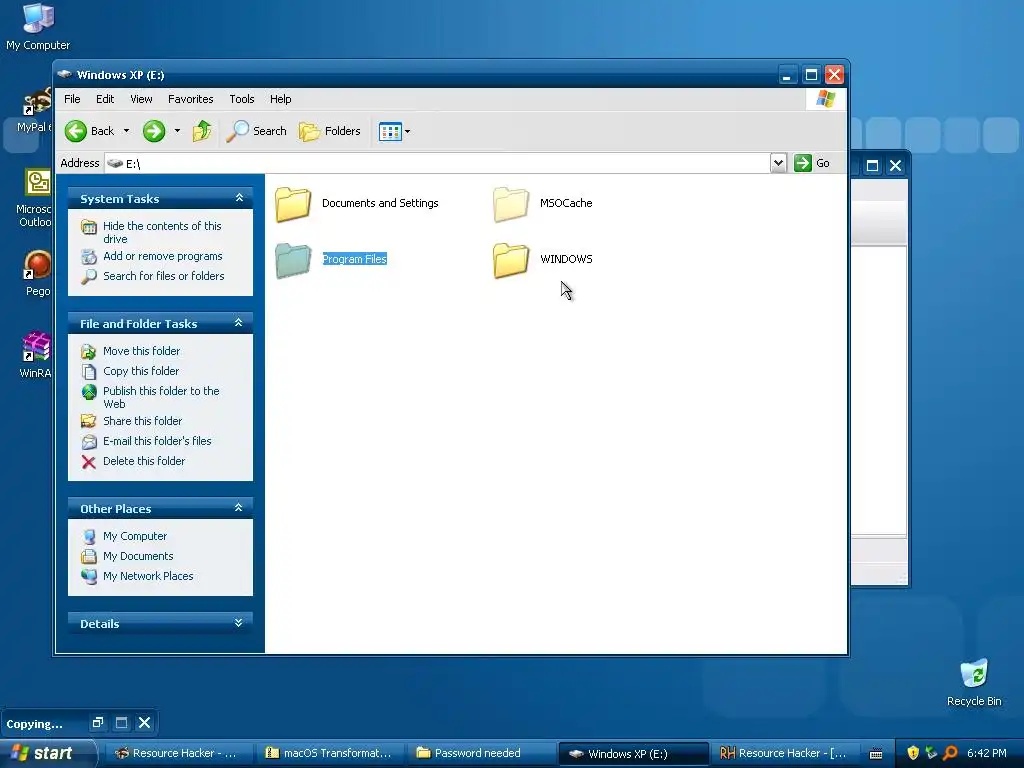The height and width of the screenshot is (768, 1024).
Task: Open the Help menu
Action: (281, 99)
